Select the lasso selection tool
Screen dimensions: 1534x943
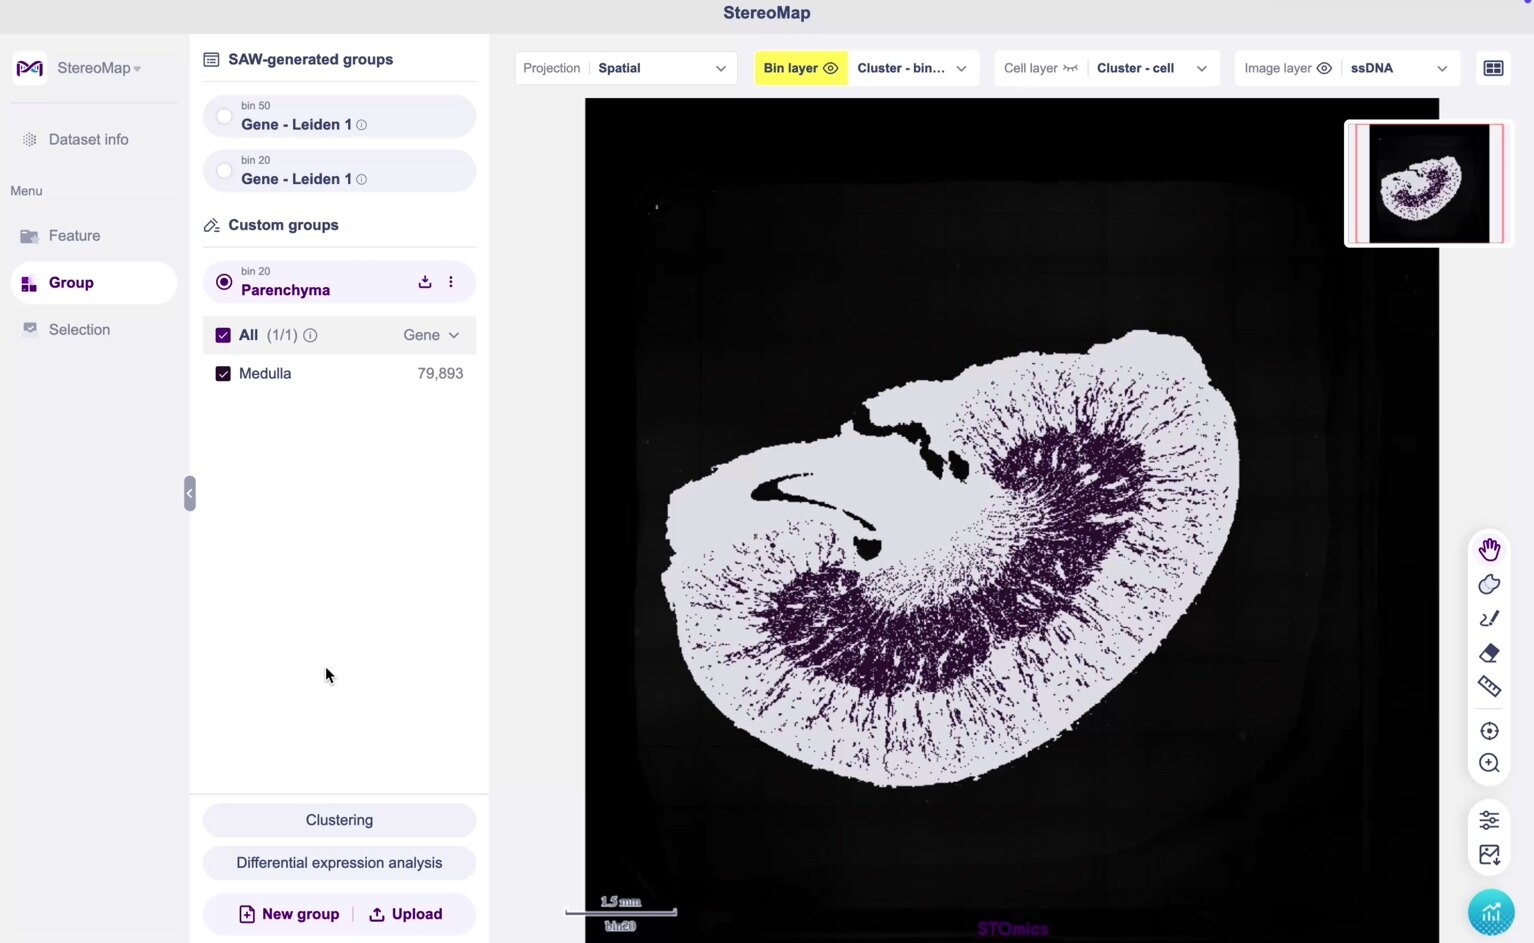[x=1489, y=584]
